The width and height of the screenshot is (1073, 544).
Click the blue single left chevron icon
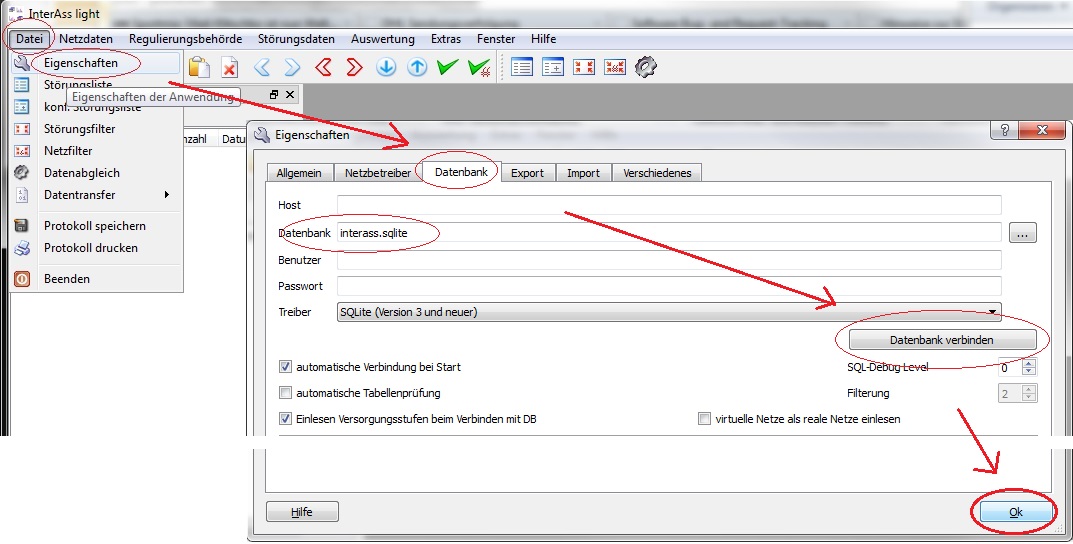pyautogui.click(x=262, y=67)
